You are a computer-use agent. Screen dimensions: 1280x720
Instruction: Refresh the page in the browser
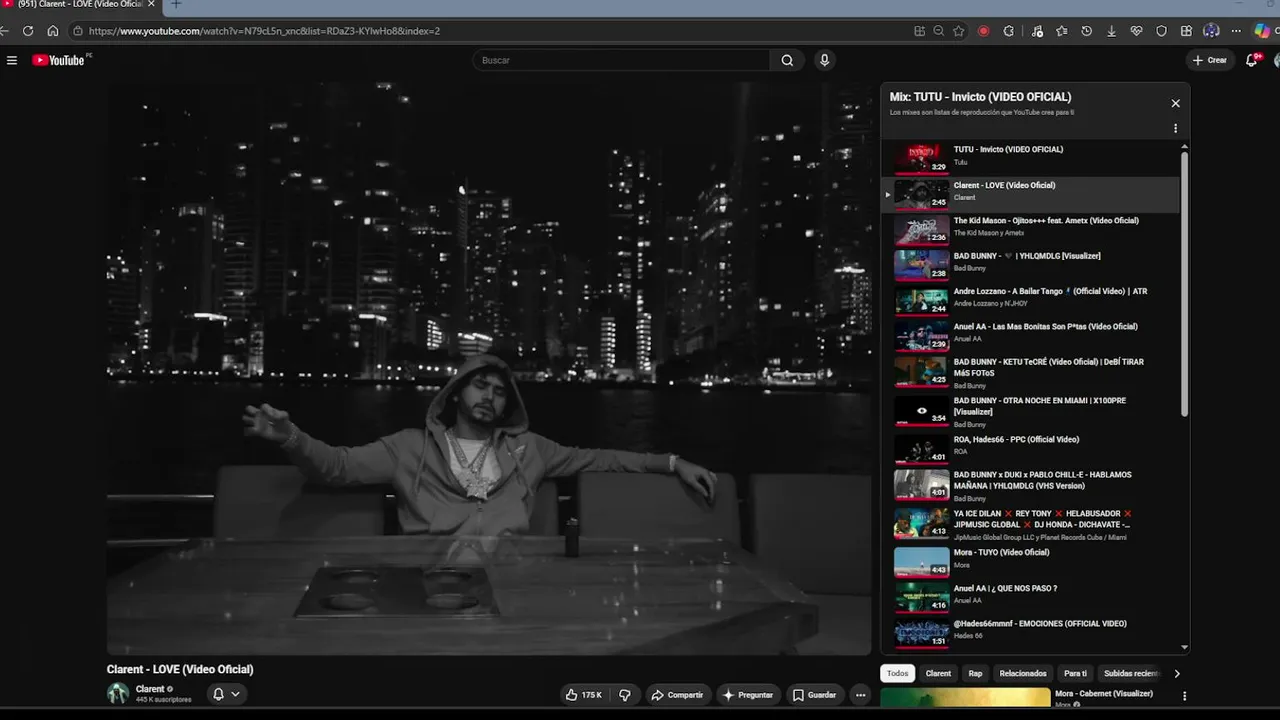[28, 31]
